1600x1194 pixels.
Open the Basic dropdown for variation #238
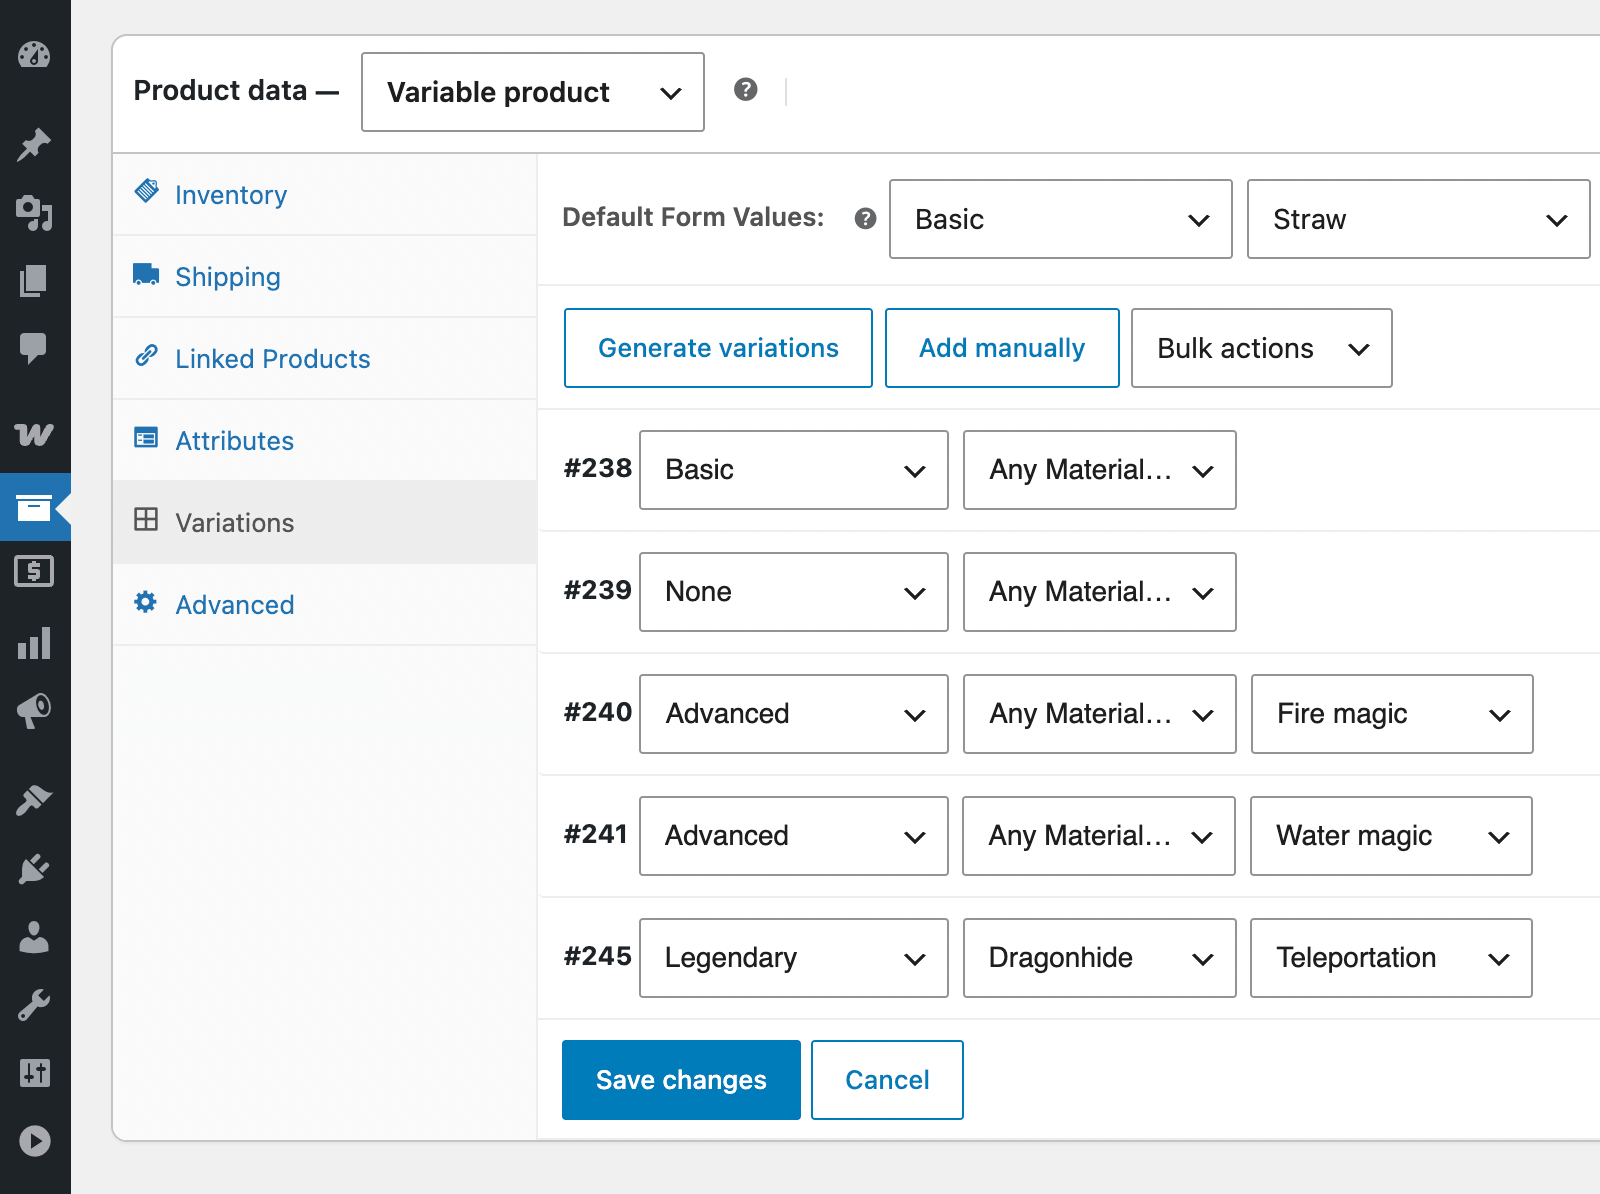[794, 470]
